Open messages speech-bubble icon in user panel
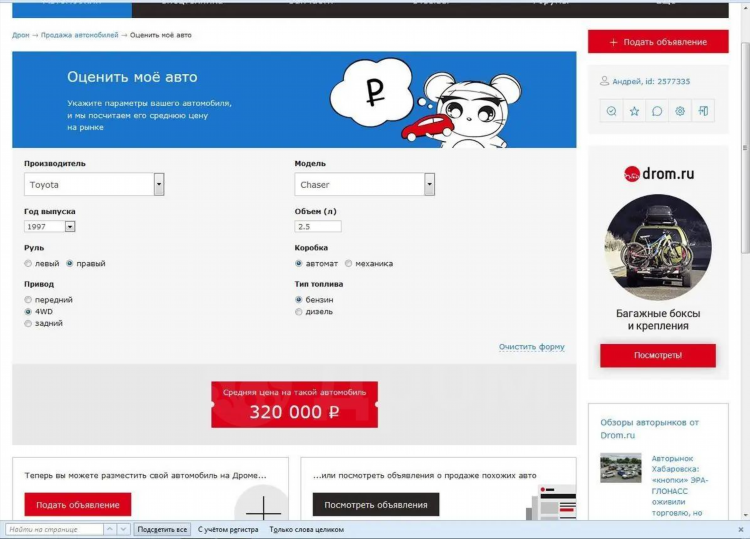This screenshot has width=750, height=539. [x=657, y=111]
